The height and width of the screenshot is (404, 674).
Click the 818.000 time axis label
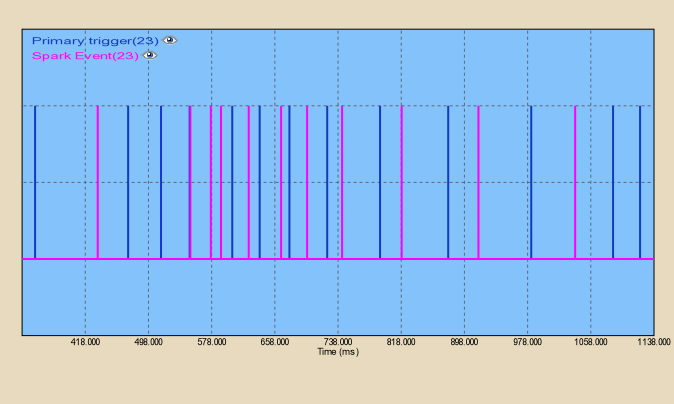[x=401, y=342]
